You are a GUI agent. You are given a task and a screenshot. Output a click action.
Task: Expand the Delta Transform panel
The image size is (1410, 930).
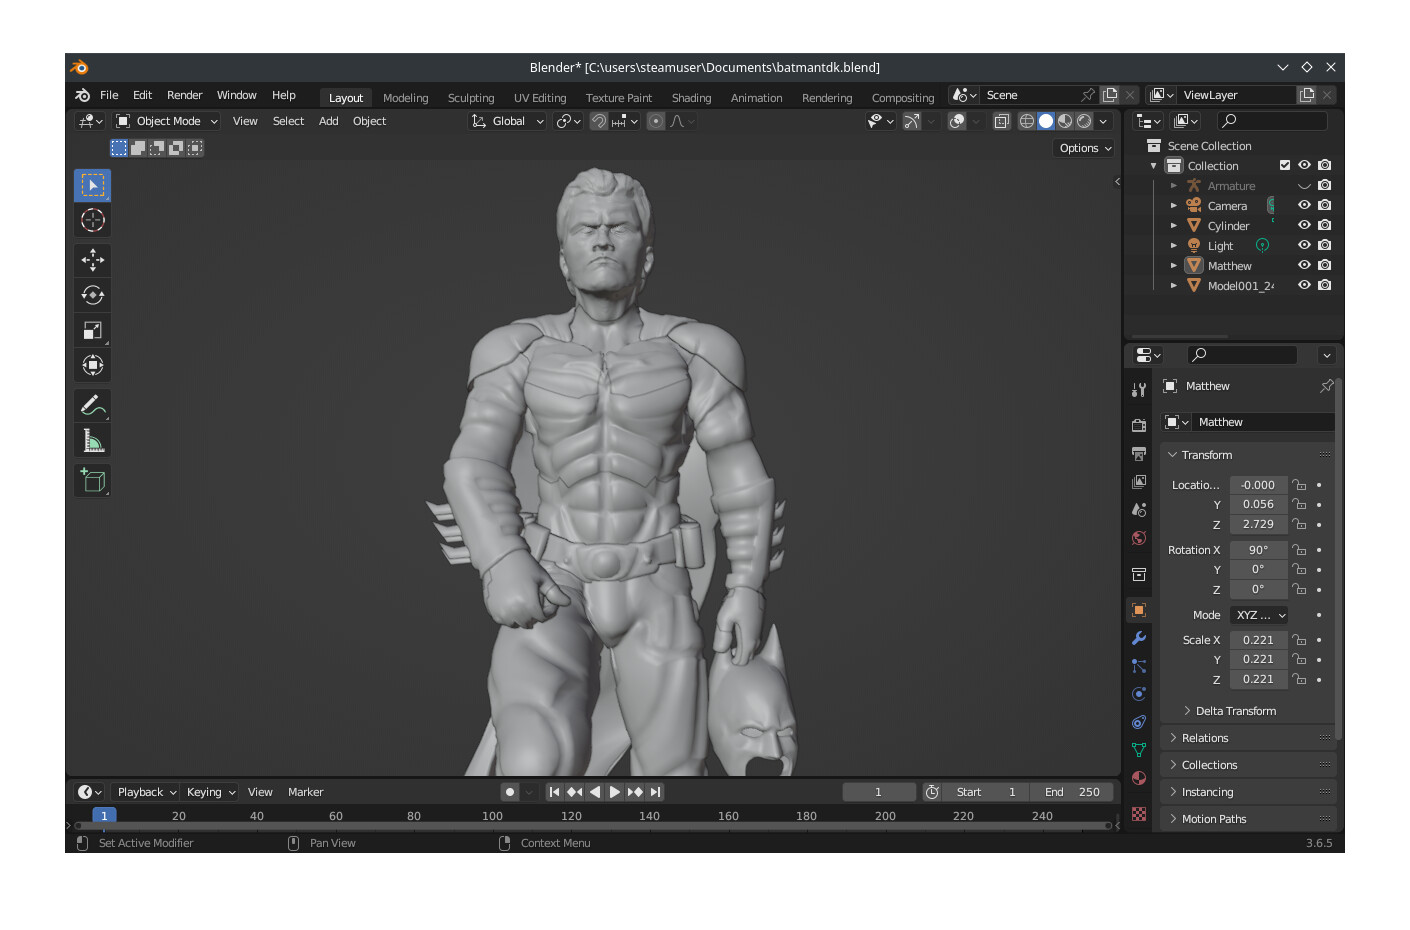tap(1236, 711)
